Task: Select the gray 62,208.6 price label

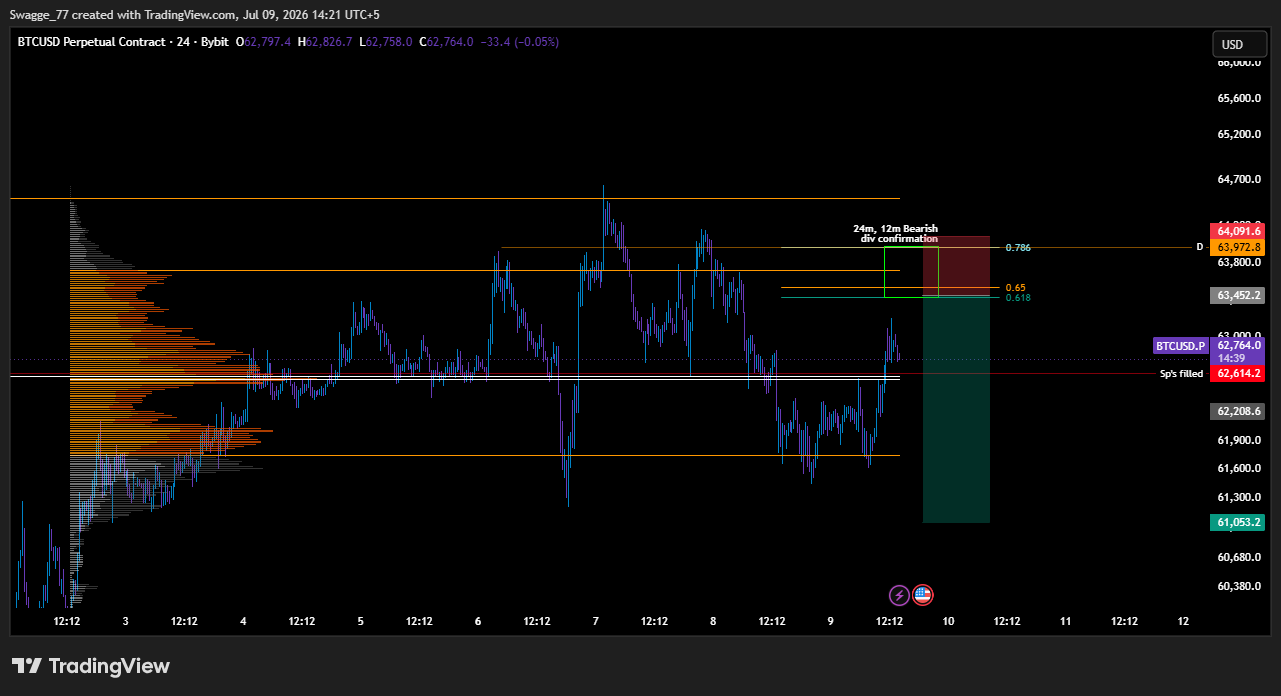Action: (x=1237, y=411)
